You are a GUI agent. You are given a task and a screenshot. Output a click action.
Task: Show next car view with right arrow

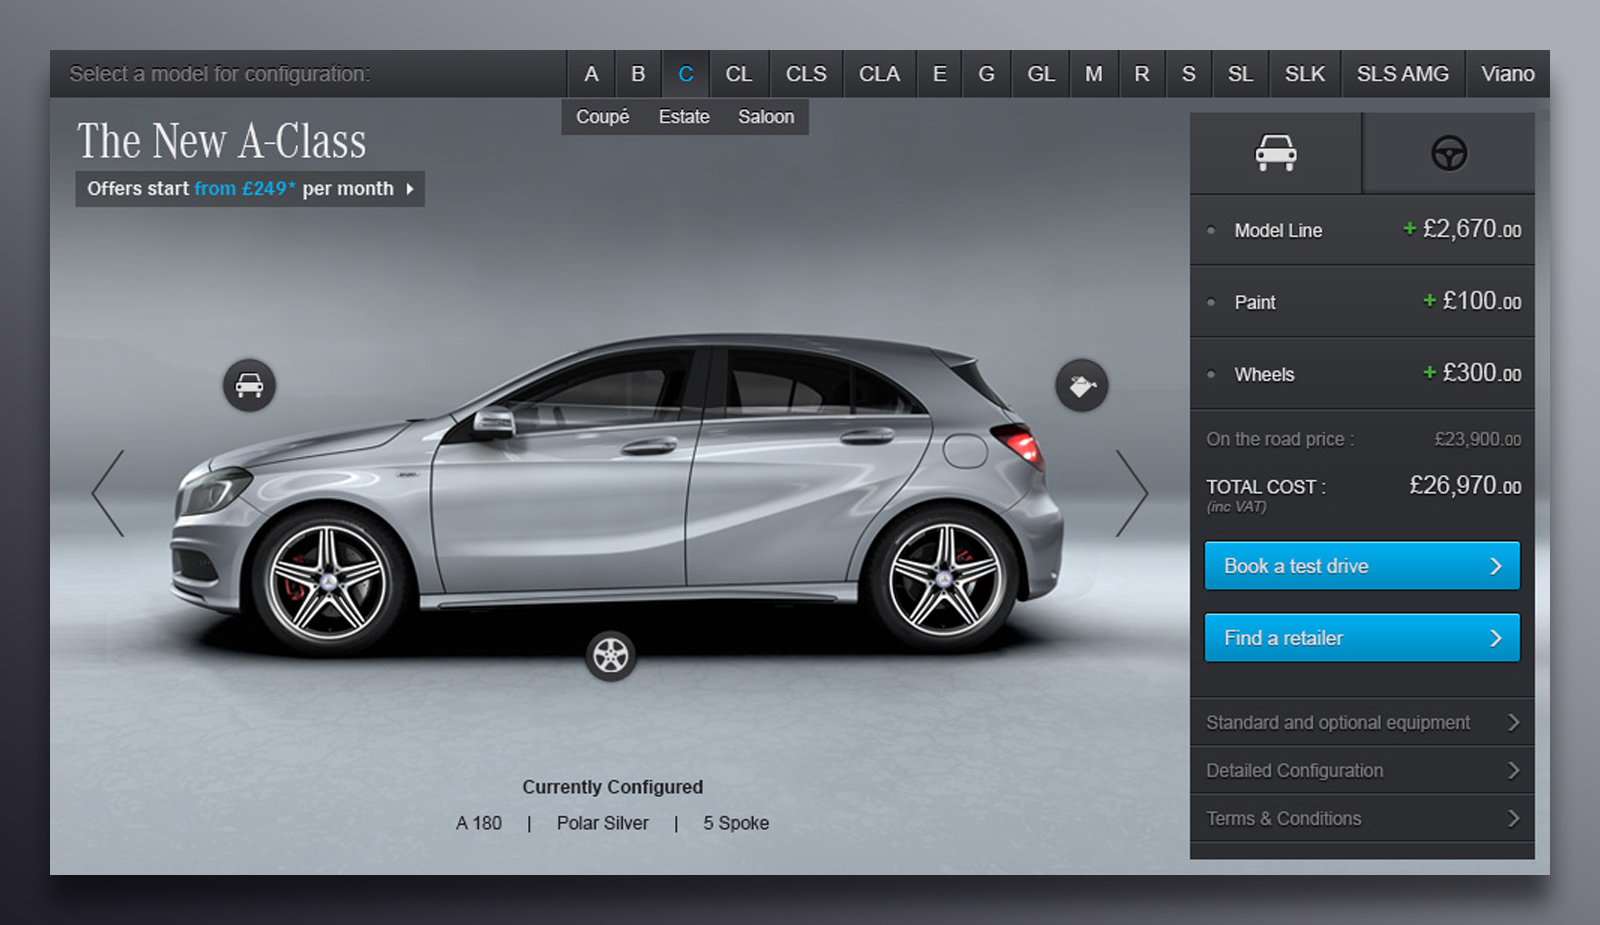tap(1132, 493)
